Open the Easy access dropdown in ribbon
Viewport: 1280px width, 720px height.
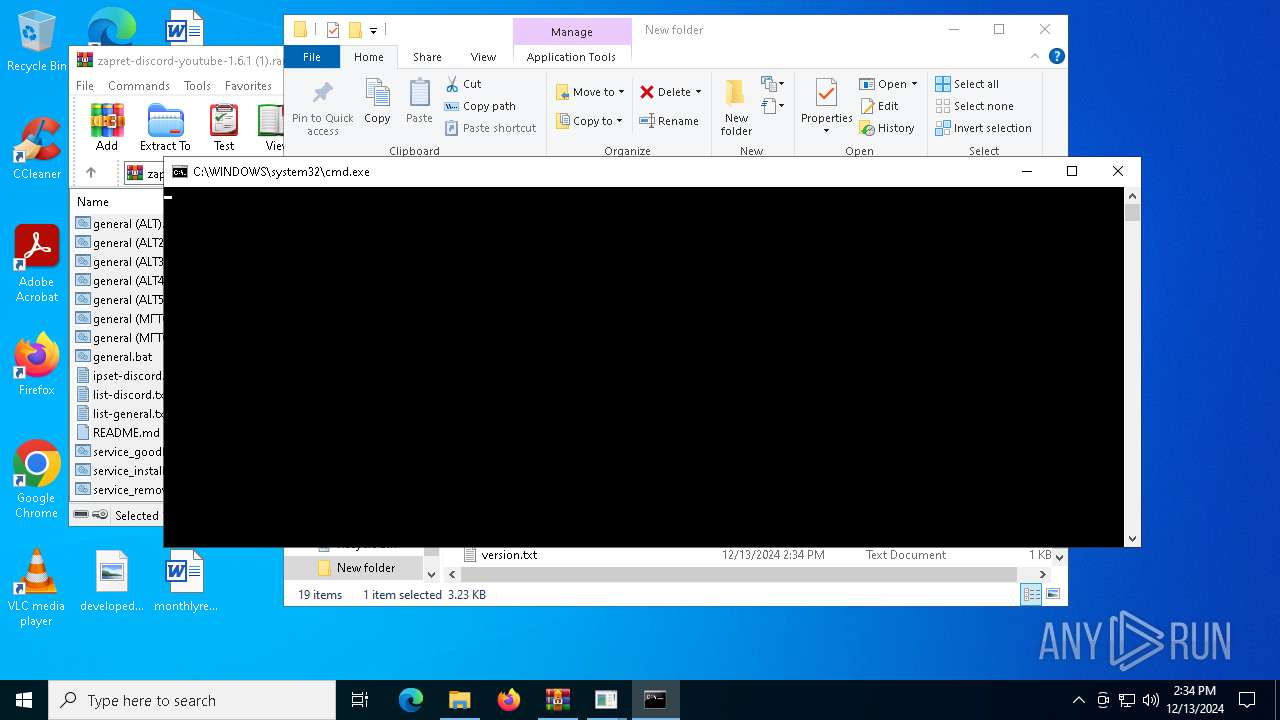[x=773, y=105]
